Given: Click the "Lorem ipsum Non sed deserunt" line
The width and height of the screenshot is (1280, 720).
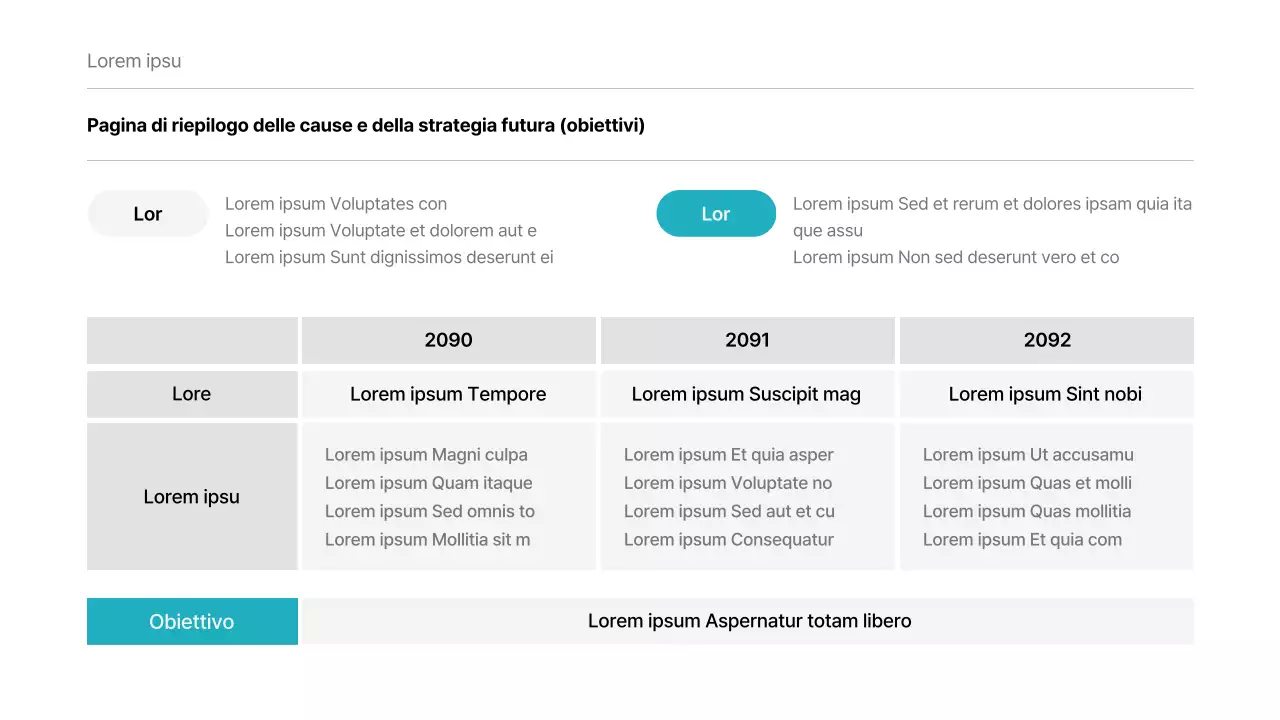Looking at the screenshot, I should [x=956, y=257].
